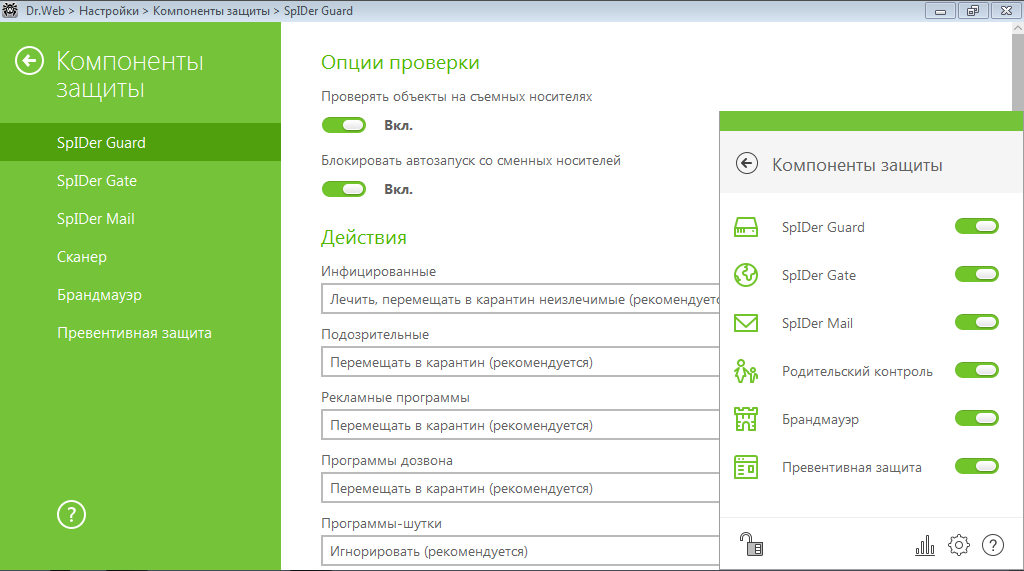1024x571 pixels.
Task: Click the Dr.Web spider icon in title bar
Action: point(10,10)
